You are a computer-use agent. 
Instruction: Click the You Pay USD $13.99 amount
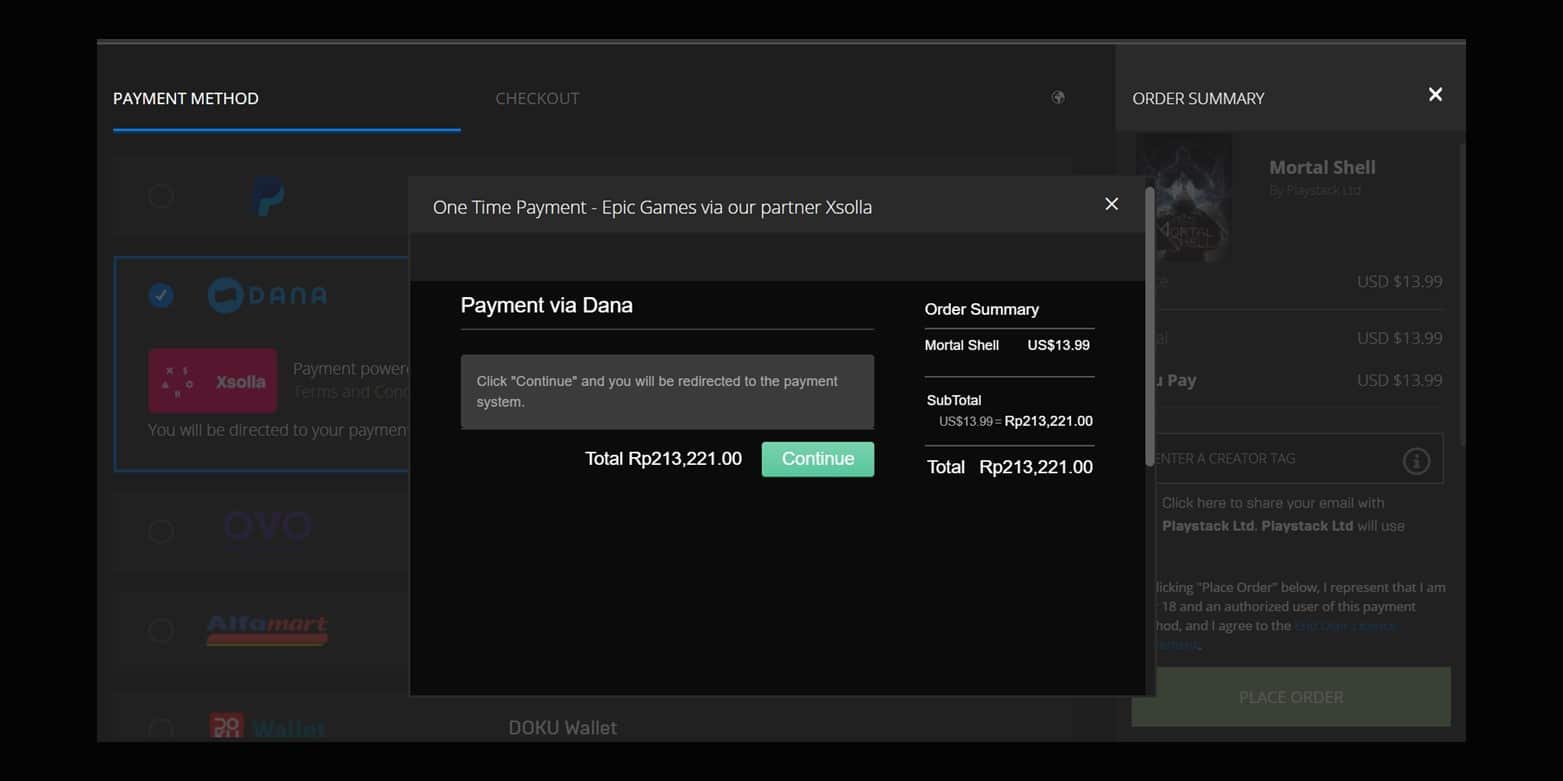click(x=1399, y=380)
